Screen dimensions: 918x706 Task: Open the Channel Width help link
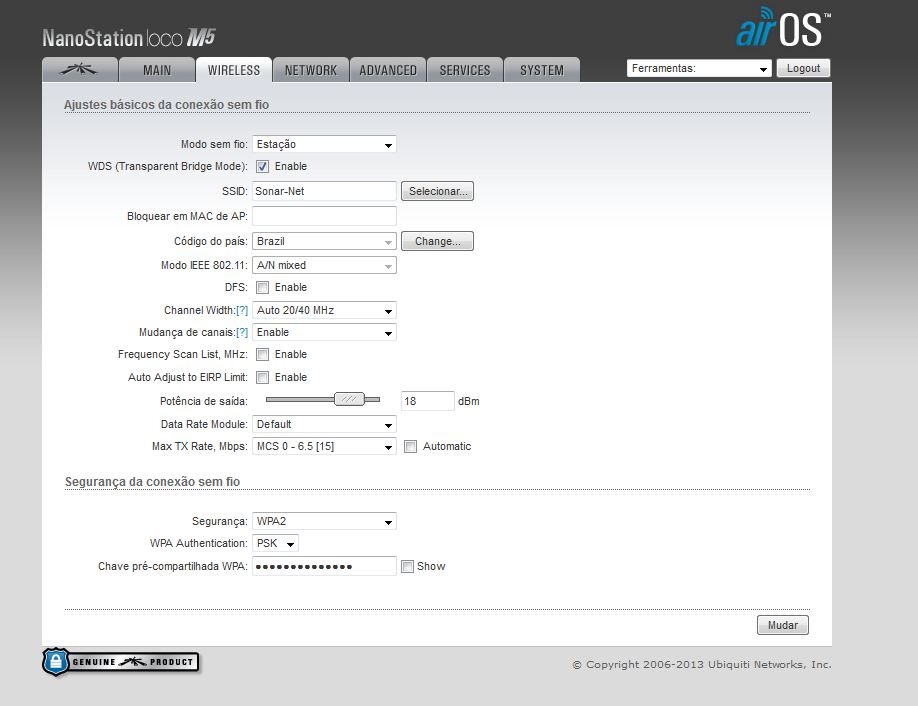tap(242, 310)
